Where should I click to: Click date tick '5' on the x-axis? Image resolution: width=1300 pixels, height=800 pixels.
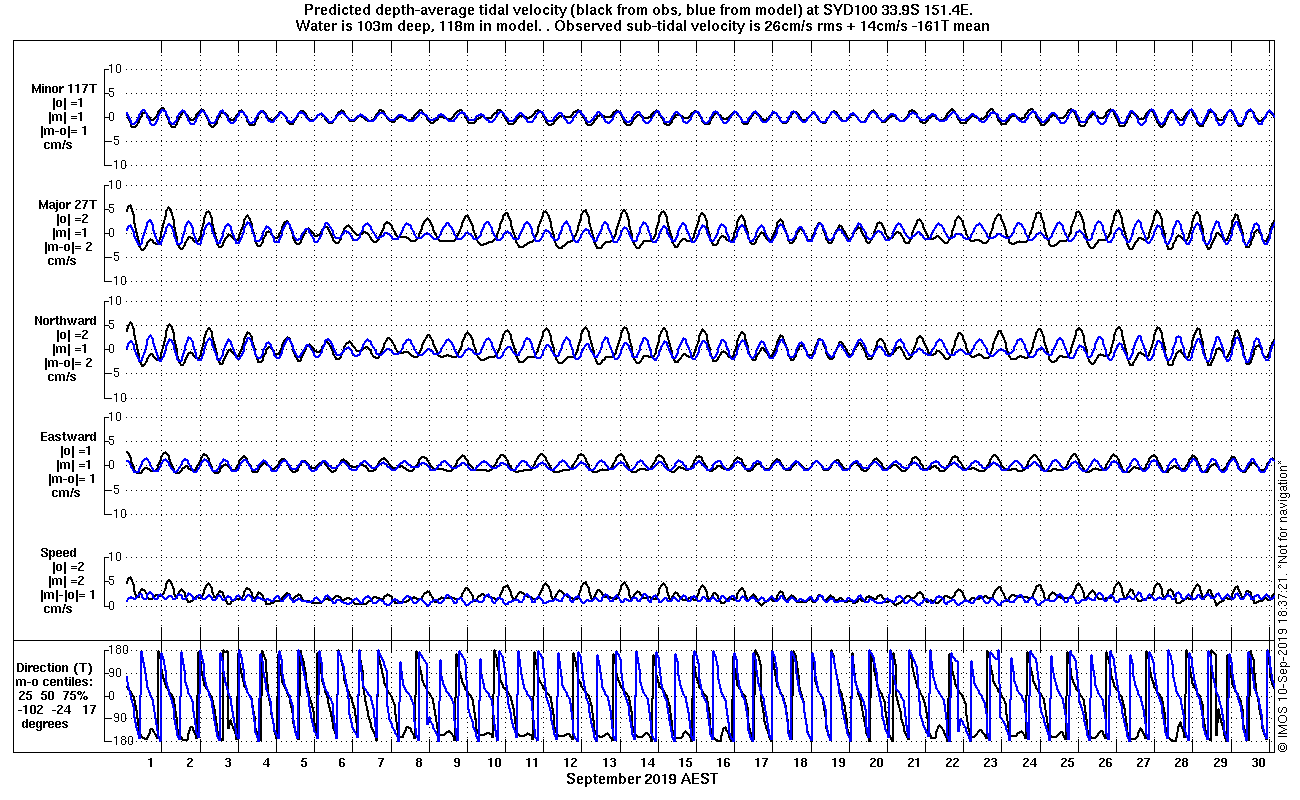tap(304, 762)
